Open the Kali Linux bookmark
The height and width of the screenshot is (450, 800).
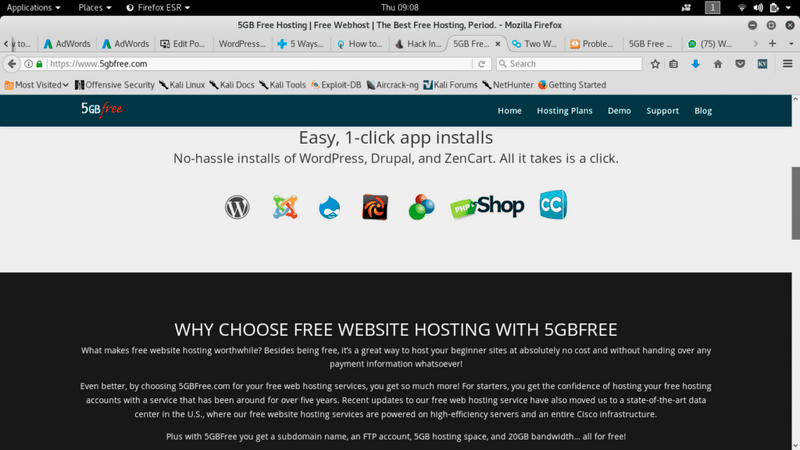pyautogui.click(x=182, y=85)
